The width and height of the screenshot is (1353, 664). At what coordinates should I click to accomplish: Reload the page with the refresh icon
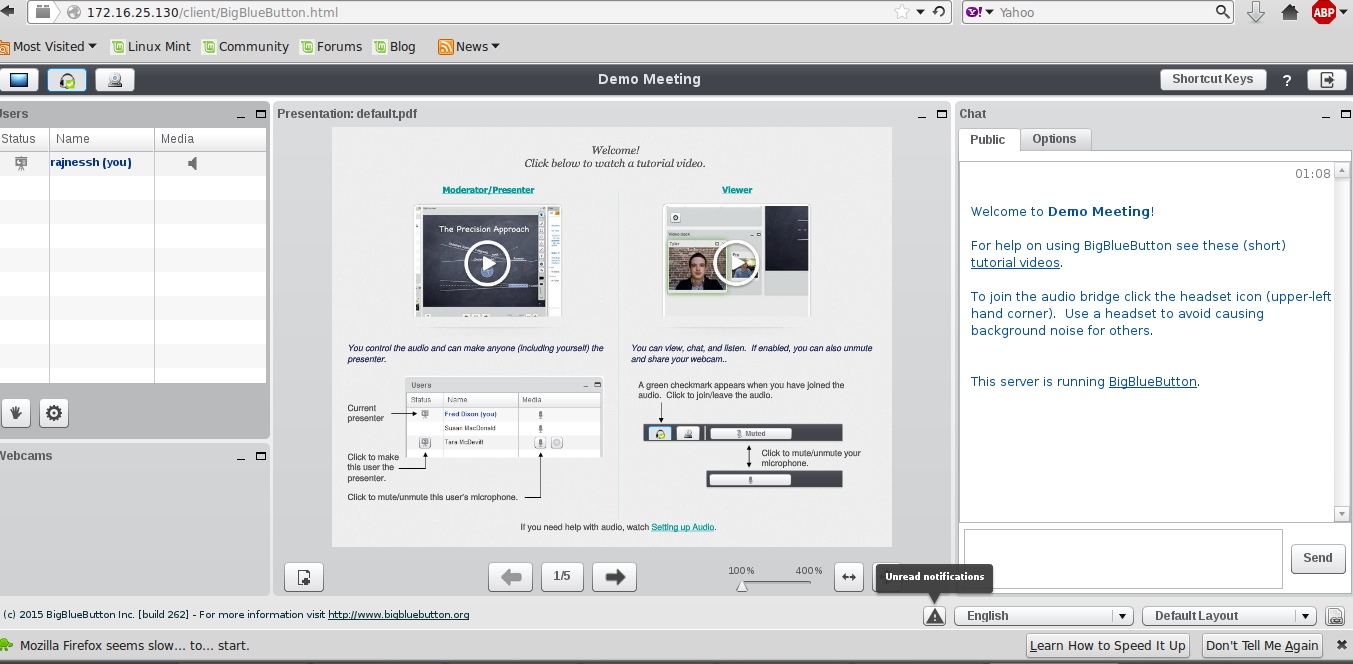[939, 12]
